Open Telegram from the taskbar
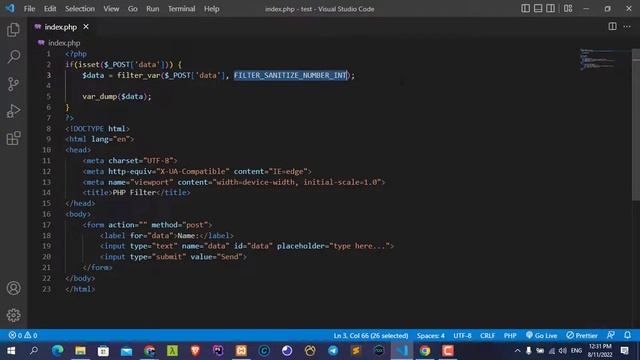 333,351
